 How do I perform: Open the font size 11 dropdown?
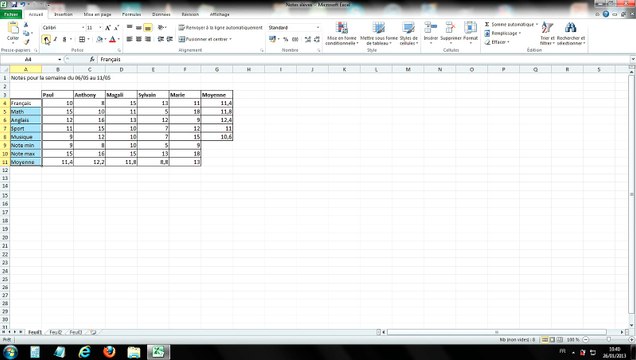coord(100,28)
